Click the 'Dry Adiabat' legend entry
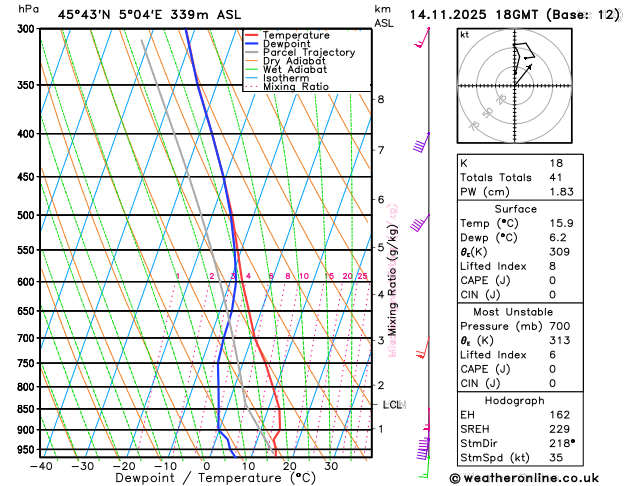629x486 pixels. click(285, 61)
